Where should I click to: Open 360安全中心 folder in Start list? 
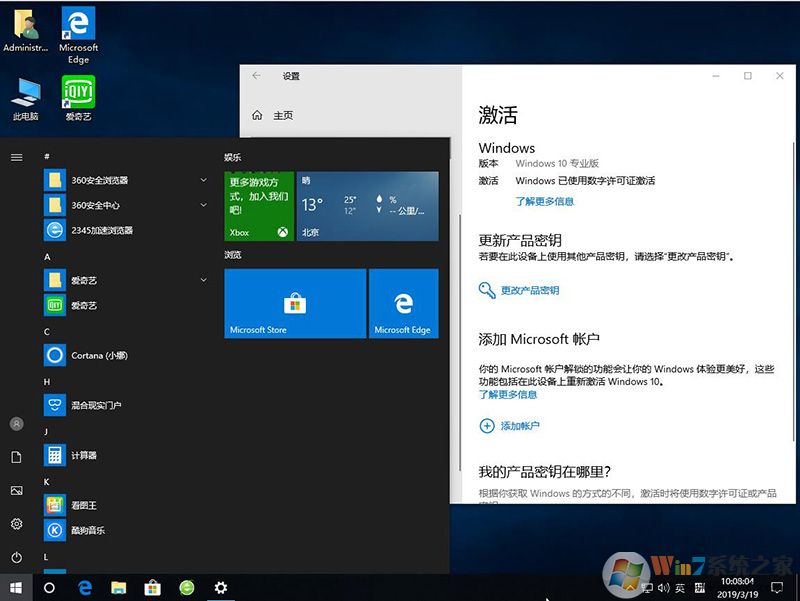click(125, 205)
